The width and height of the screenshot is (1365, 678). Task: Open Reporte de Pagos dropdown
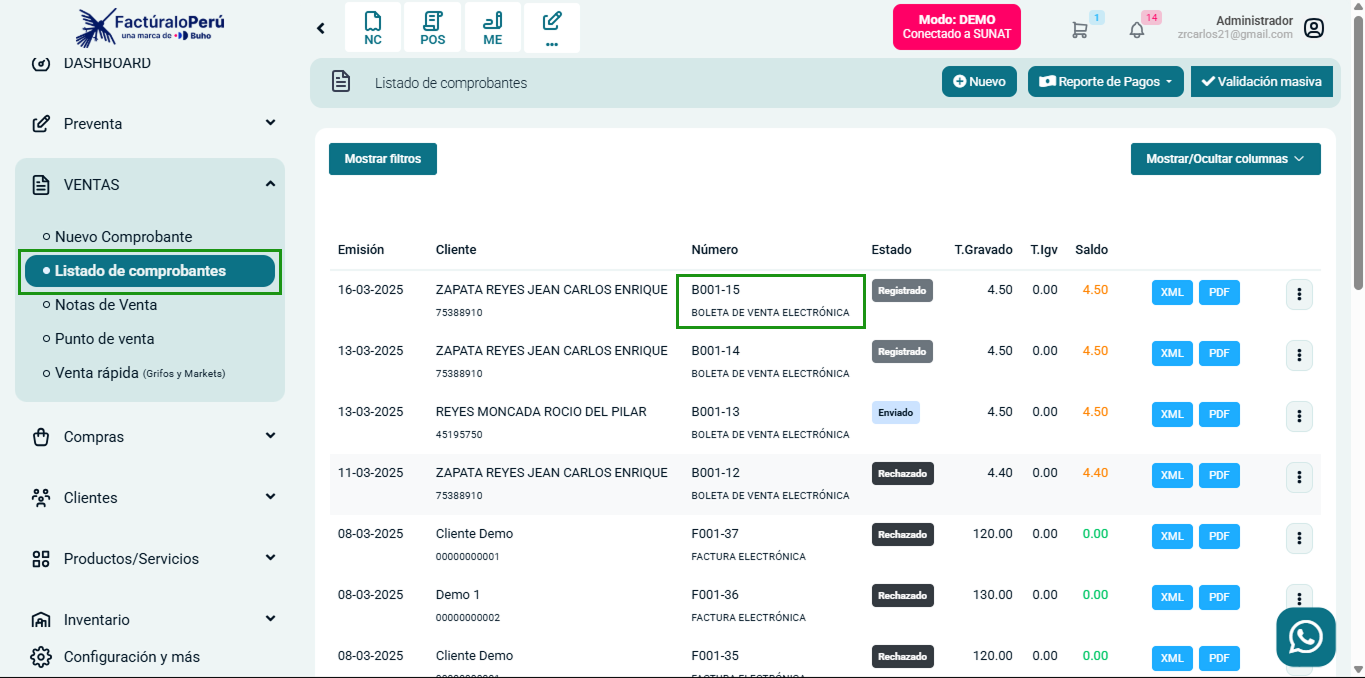coord(1105,82)
